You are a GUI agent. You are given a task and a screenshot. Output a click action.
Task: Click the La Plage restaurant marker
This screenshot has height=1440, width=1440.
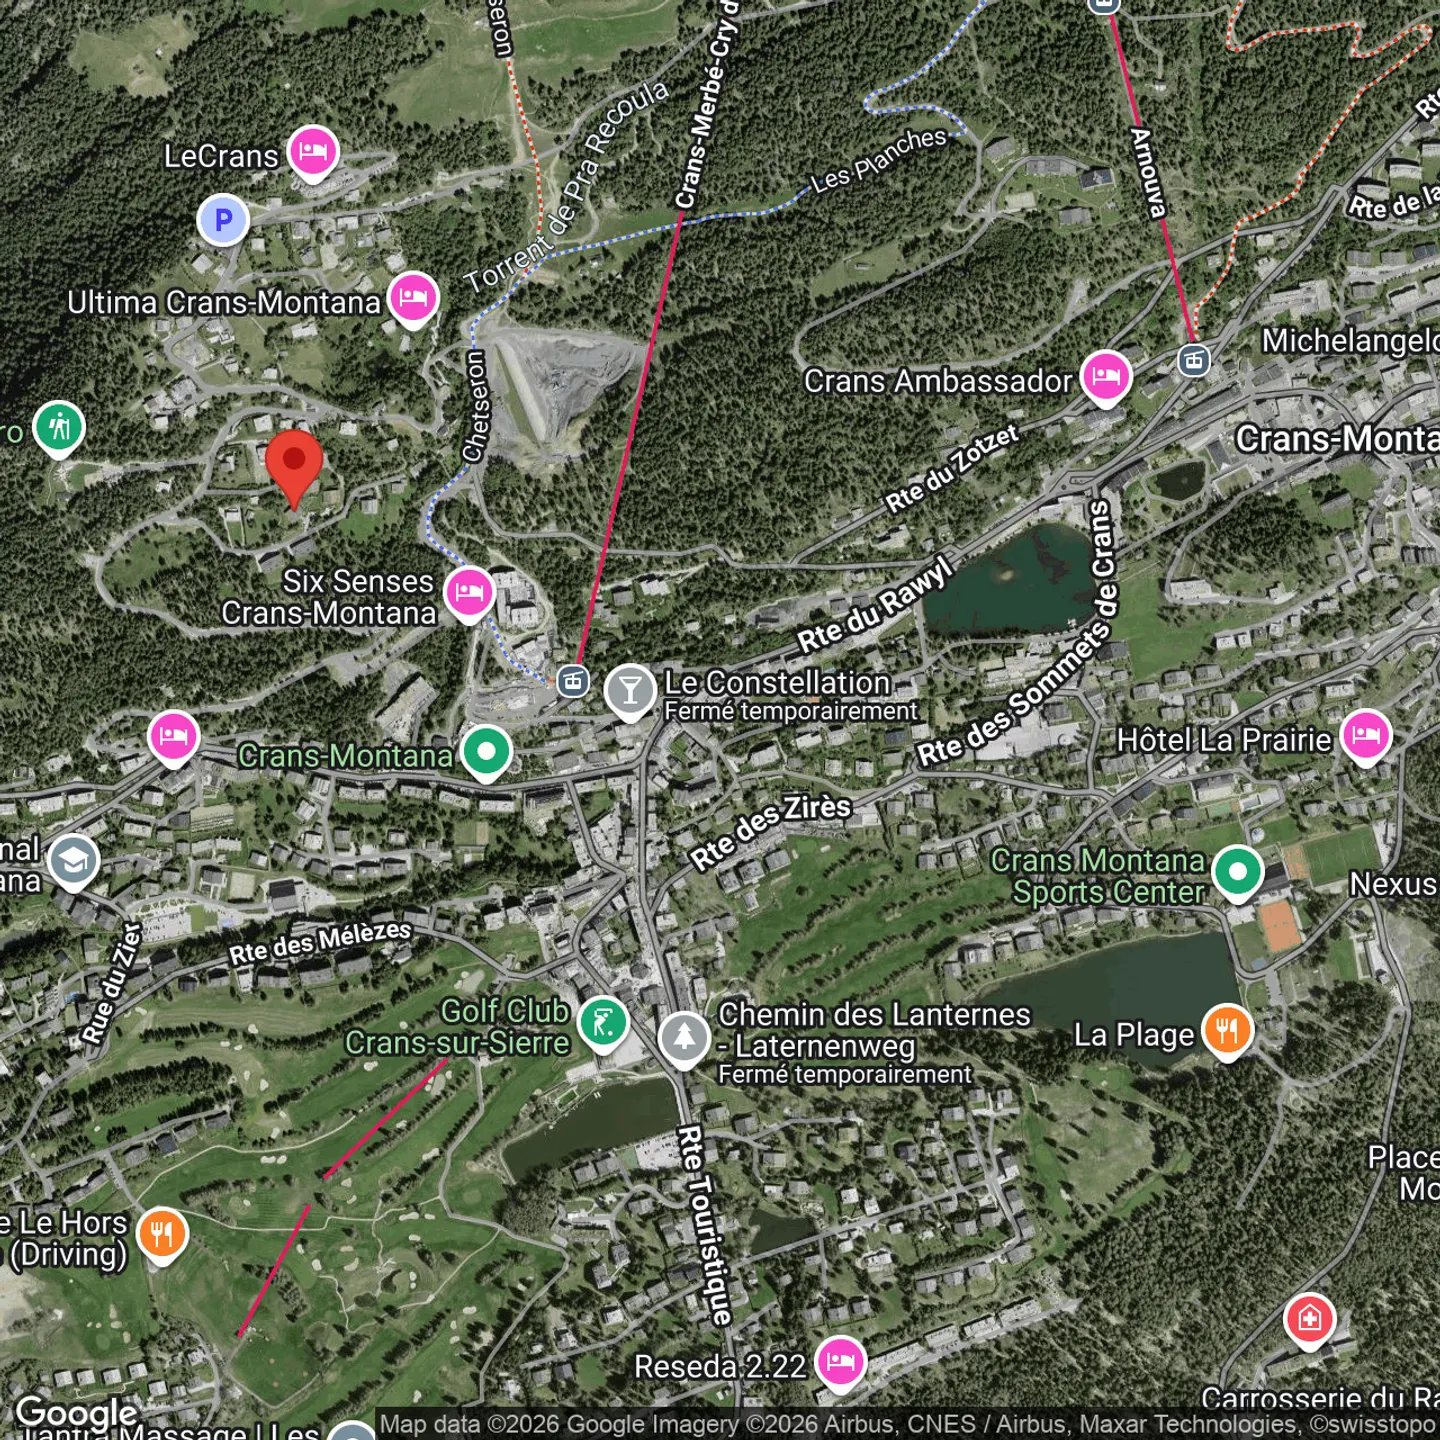[x=1227, y=1032]
